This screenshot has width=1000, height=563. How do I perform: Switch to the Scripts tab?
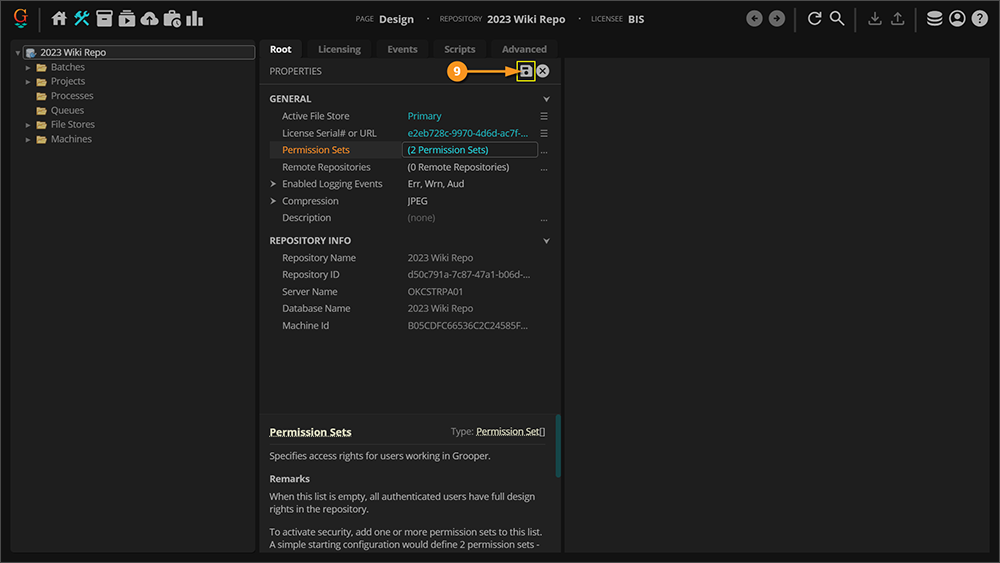[460, 49]
